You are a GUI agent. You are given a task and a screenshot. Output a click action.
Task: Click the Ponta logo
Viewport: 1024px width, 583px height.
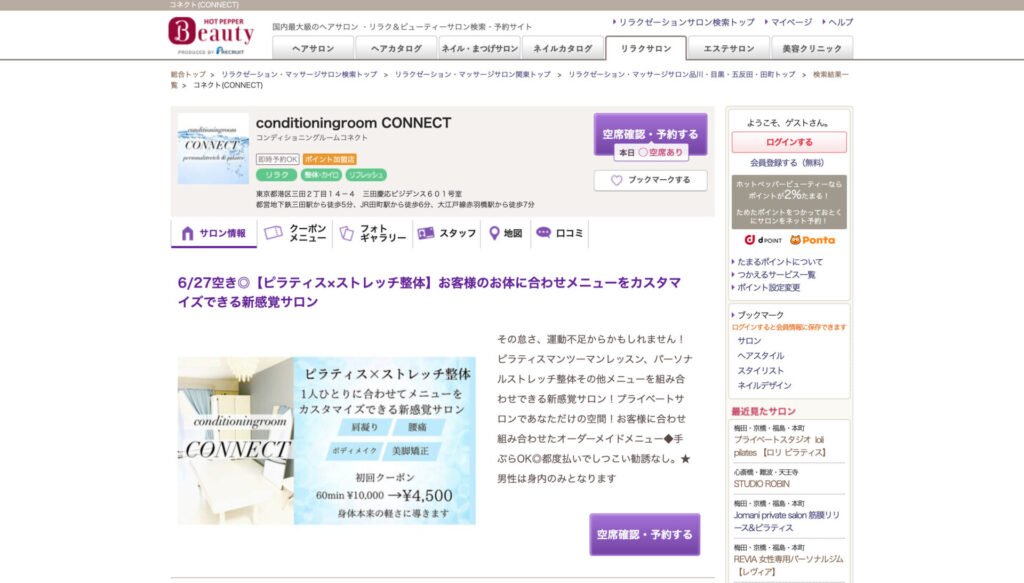click(812, 240)
